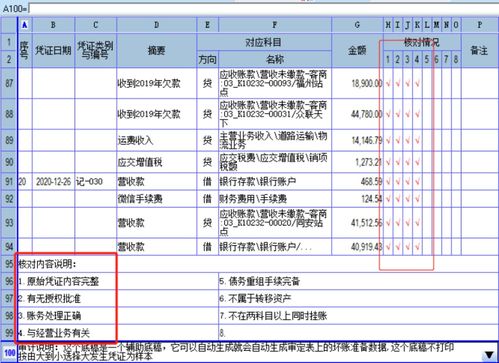Click check mark in column 1 of row 91
Screen dimensions: 499x363
click(388, 182)
